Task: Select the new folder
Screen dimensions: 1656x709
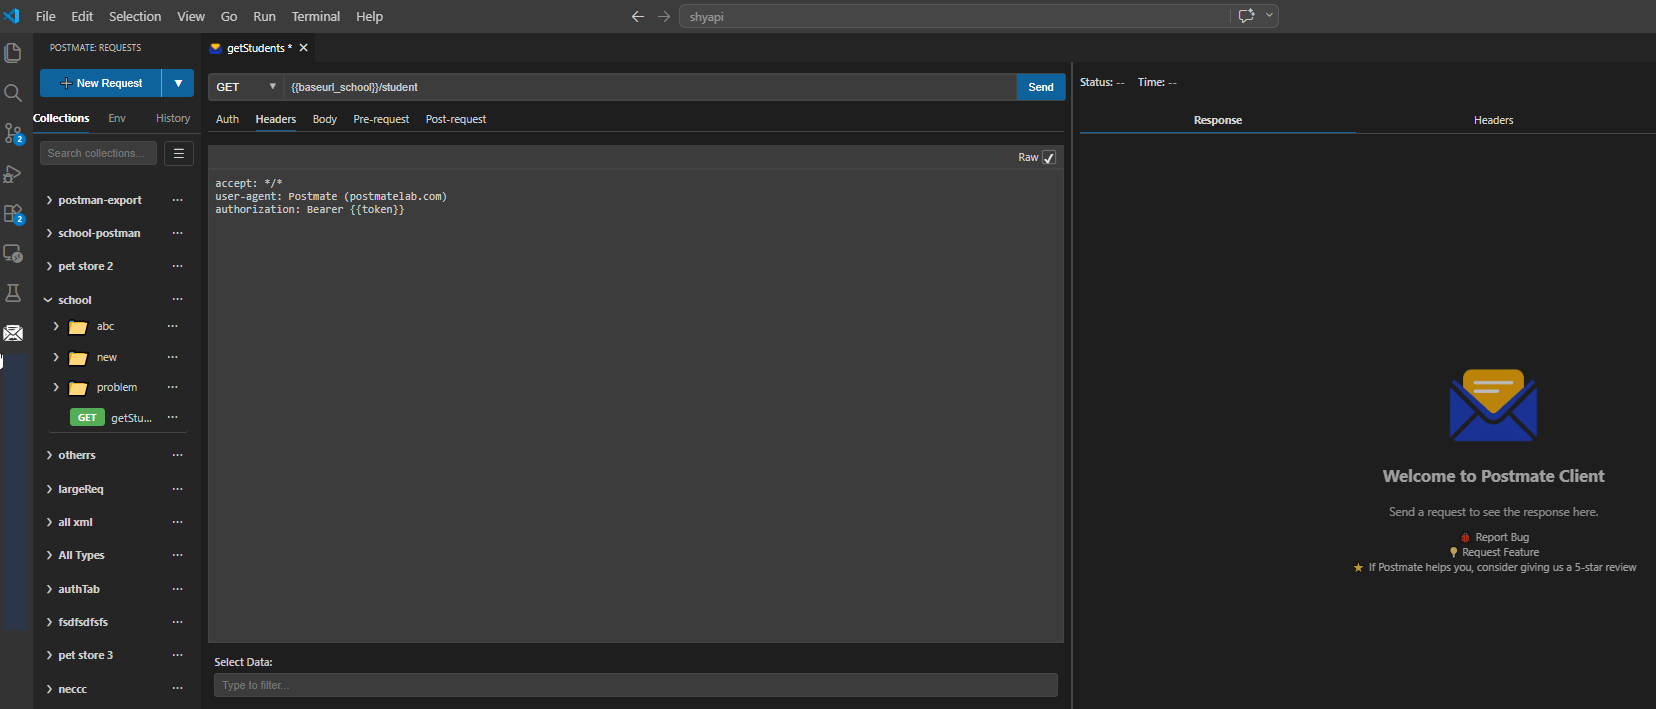Action: 107,357
